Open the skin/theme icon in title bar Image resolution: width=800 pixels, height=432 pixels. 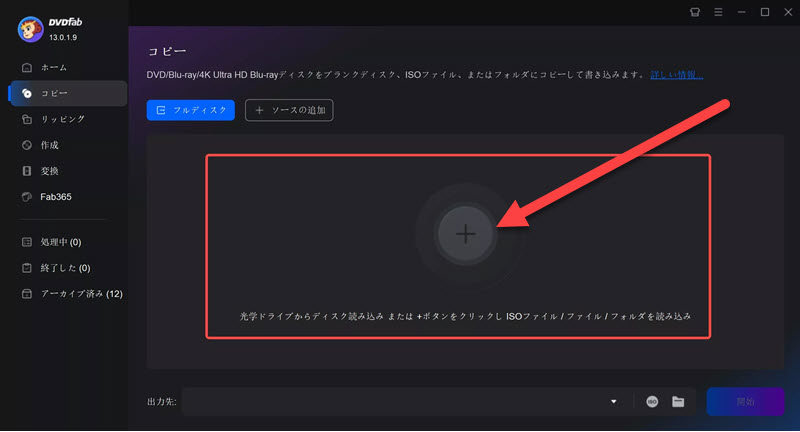(x=695, y=12)
